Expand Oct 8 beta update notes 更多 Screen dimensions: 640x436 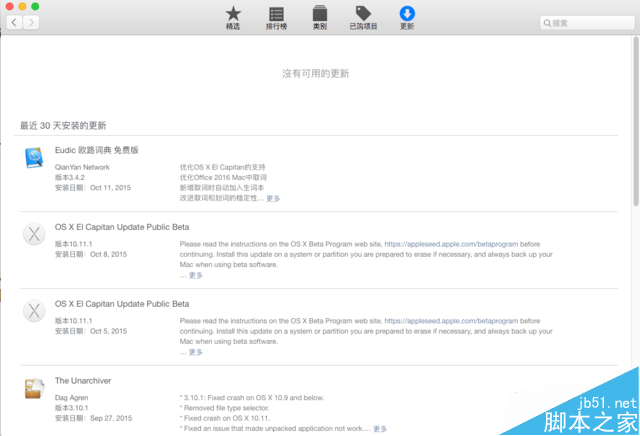click(196, 275)
